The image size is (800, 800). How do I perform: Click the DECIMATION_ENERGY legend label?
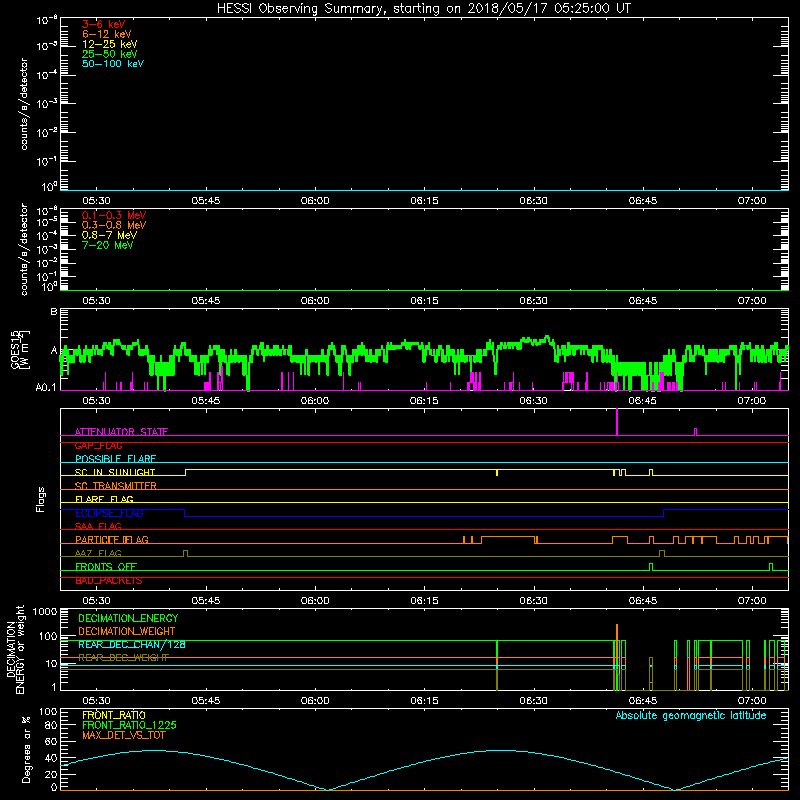coord(128,618)
